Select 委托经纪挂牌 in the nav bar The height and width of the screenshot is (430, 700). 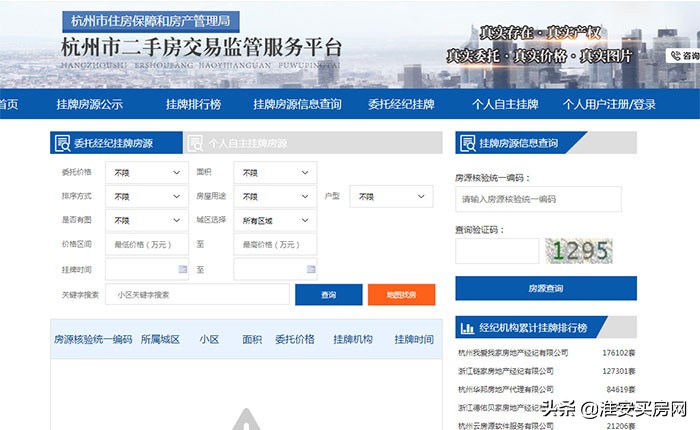tap(401, 104)
